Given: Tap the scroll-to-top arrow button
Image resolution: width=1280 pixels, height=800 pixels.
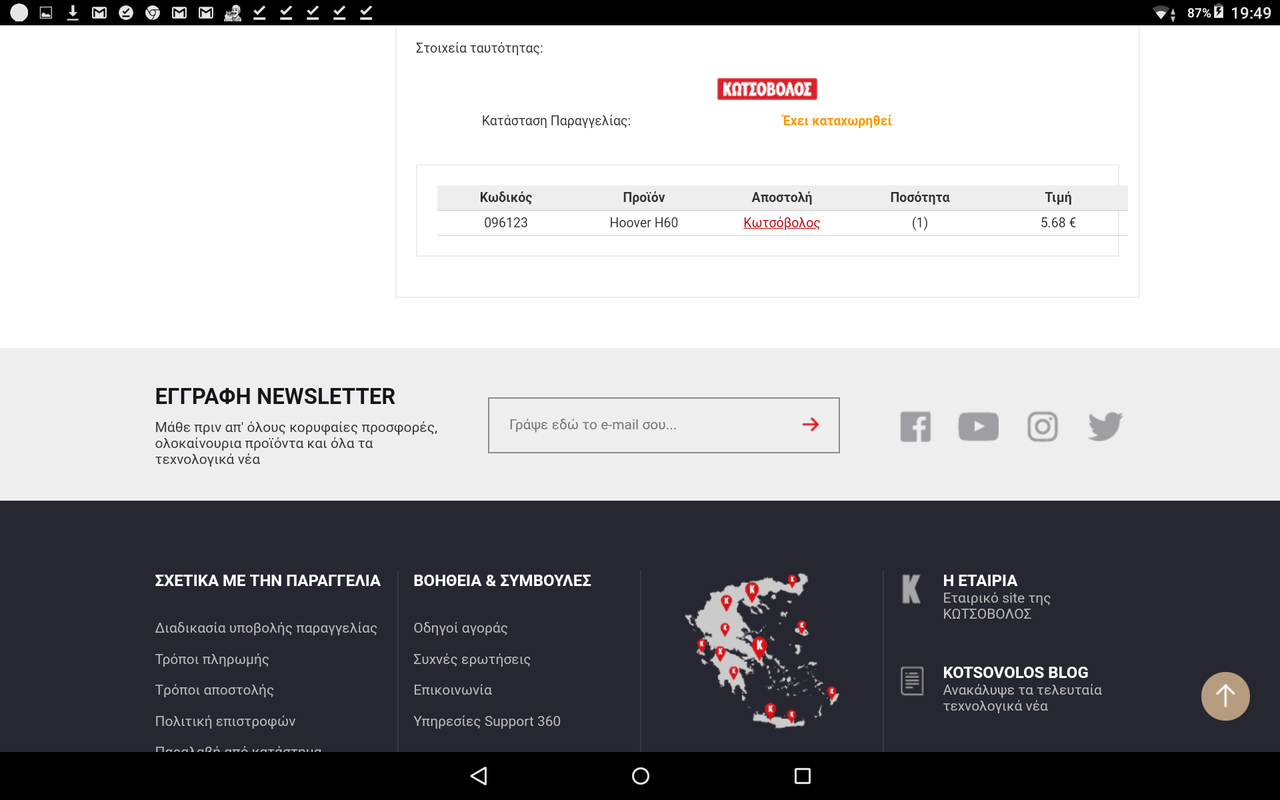Looking at the screenshot, I should click(x=1225, y=695).
